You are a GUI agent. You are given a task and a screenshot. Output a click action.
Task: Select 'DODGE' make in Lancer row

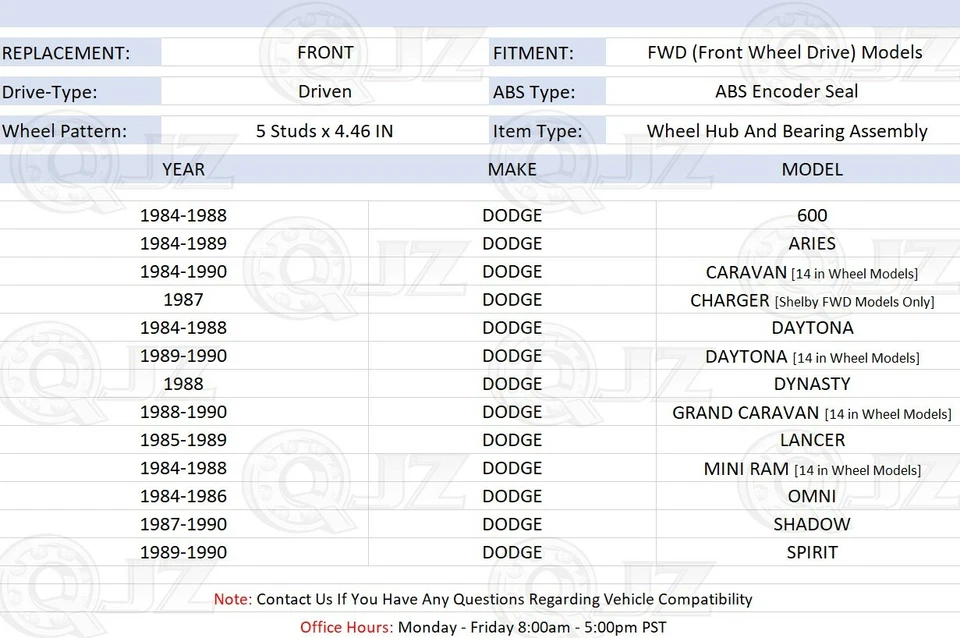pos(512,441)
